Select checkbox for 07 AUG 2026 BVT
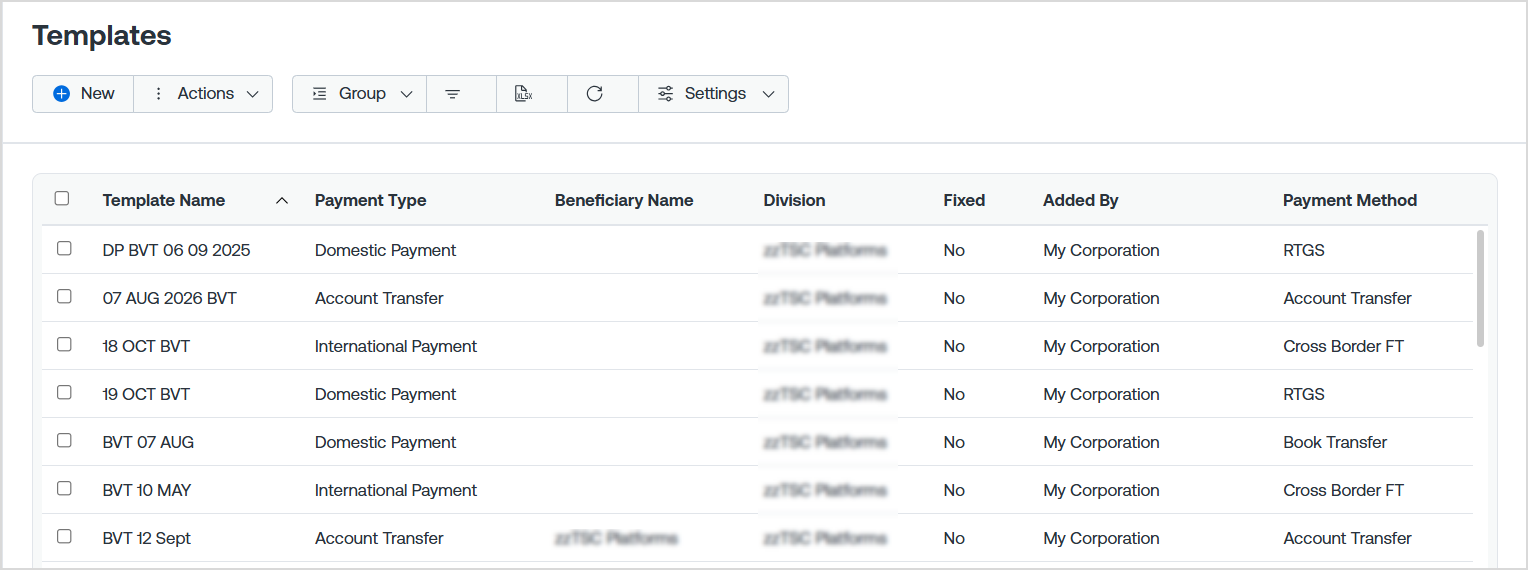 tap(64, 297)
